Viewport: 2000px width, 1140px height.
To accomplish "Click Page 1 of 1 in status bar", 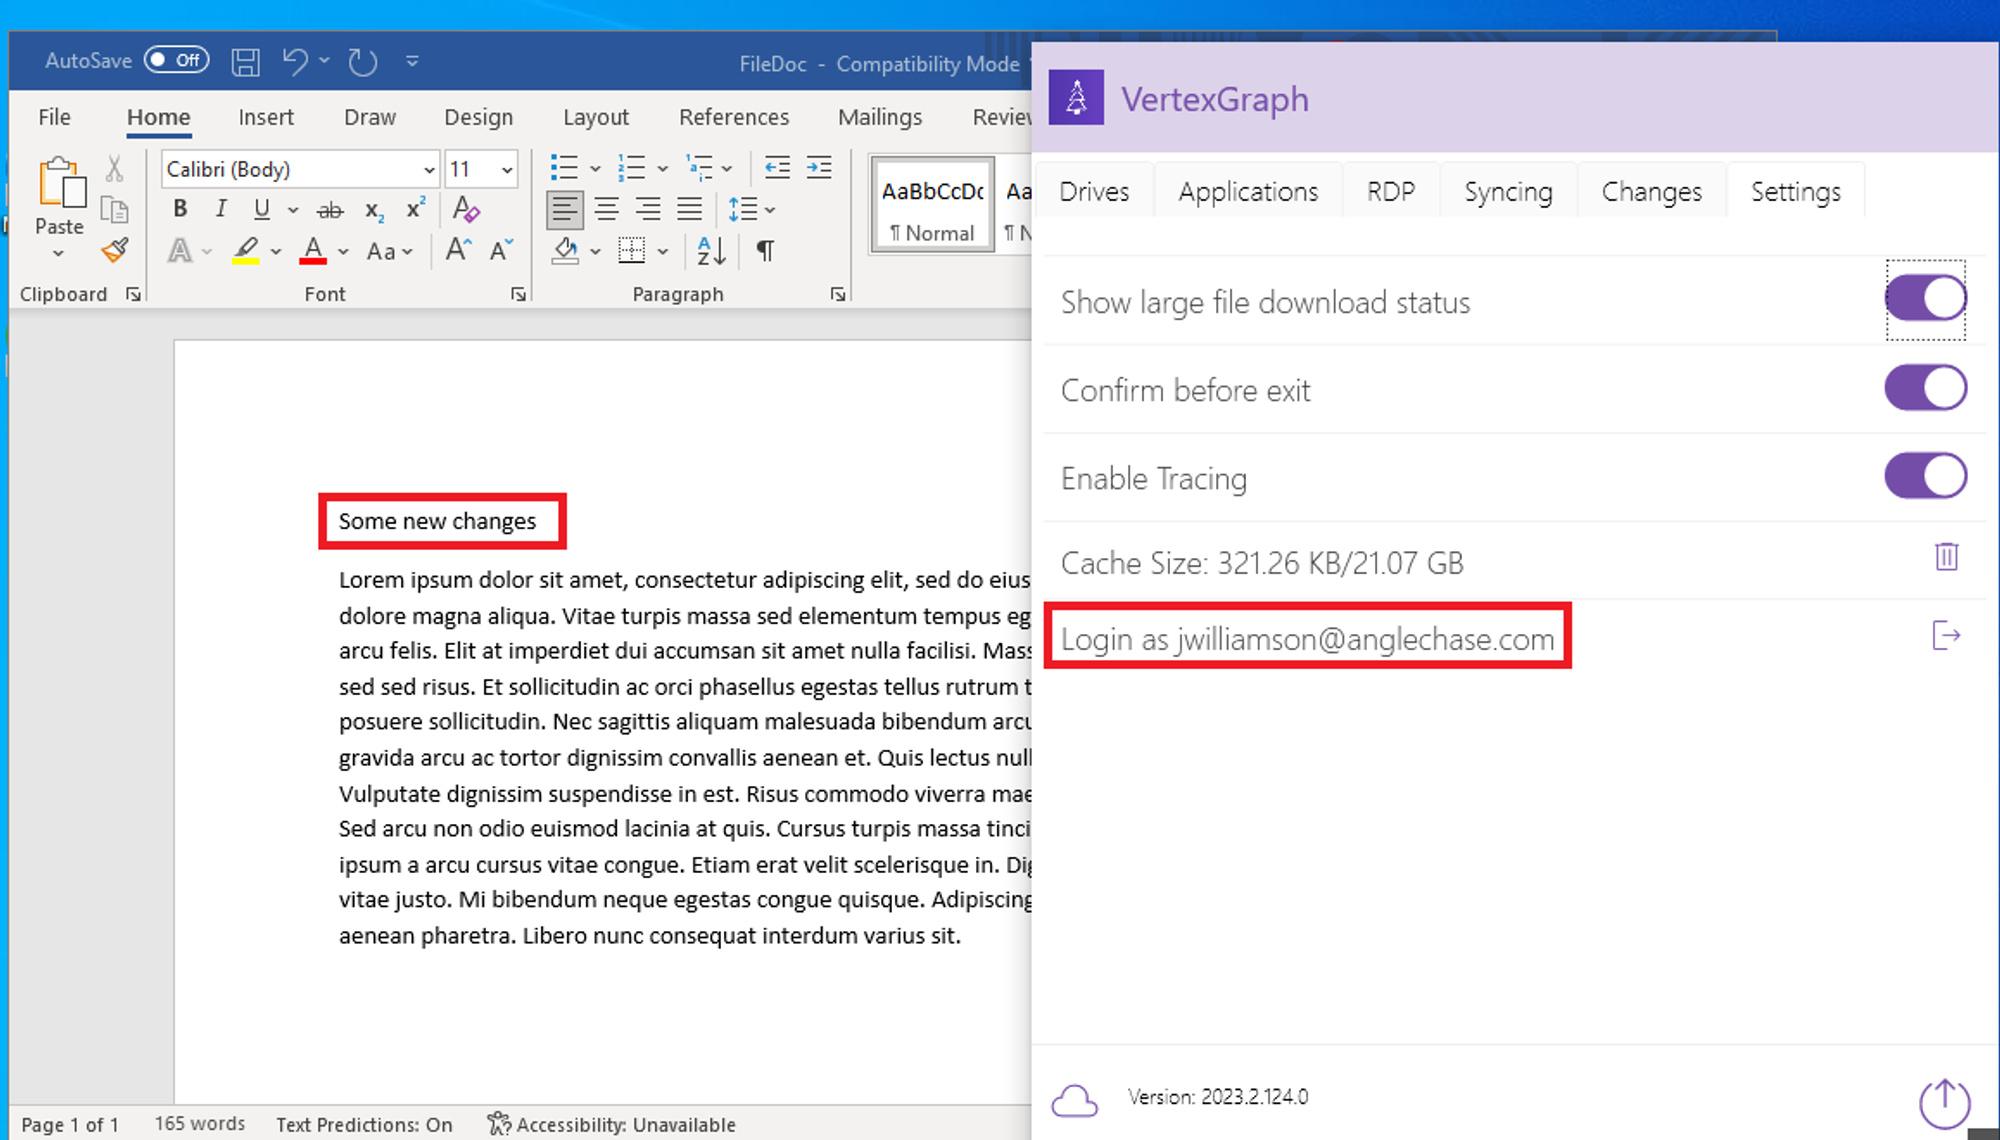I will [x=70, y=1125].
